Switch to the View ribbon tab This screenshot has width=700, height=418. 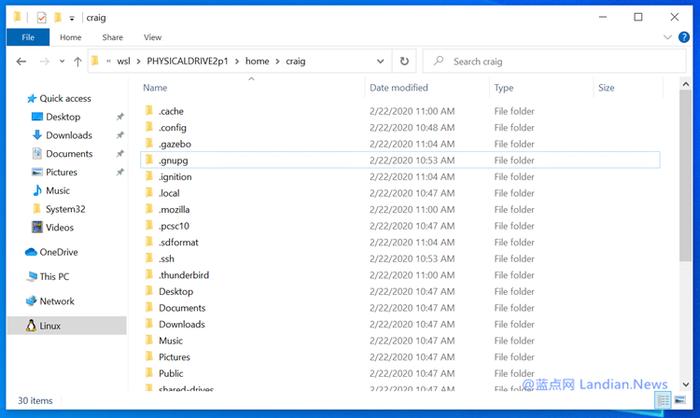click(x=152, y=38)
